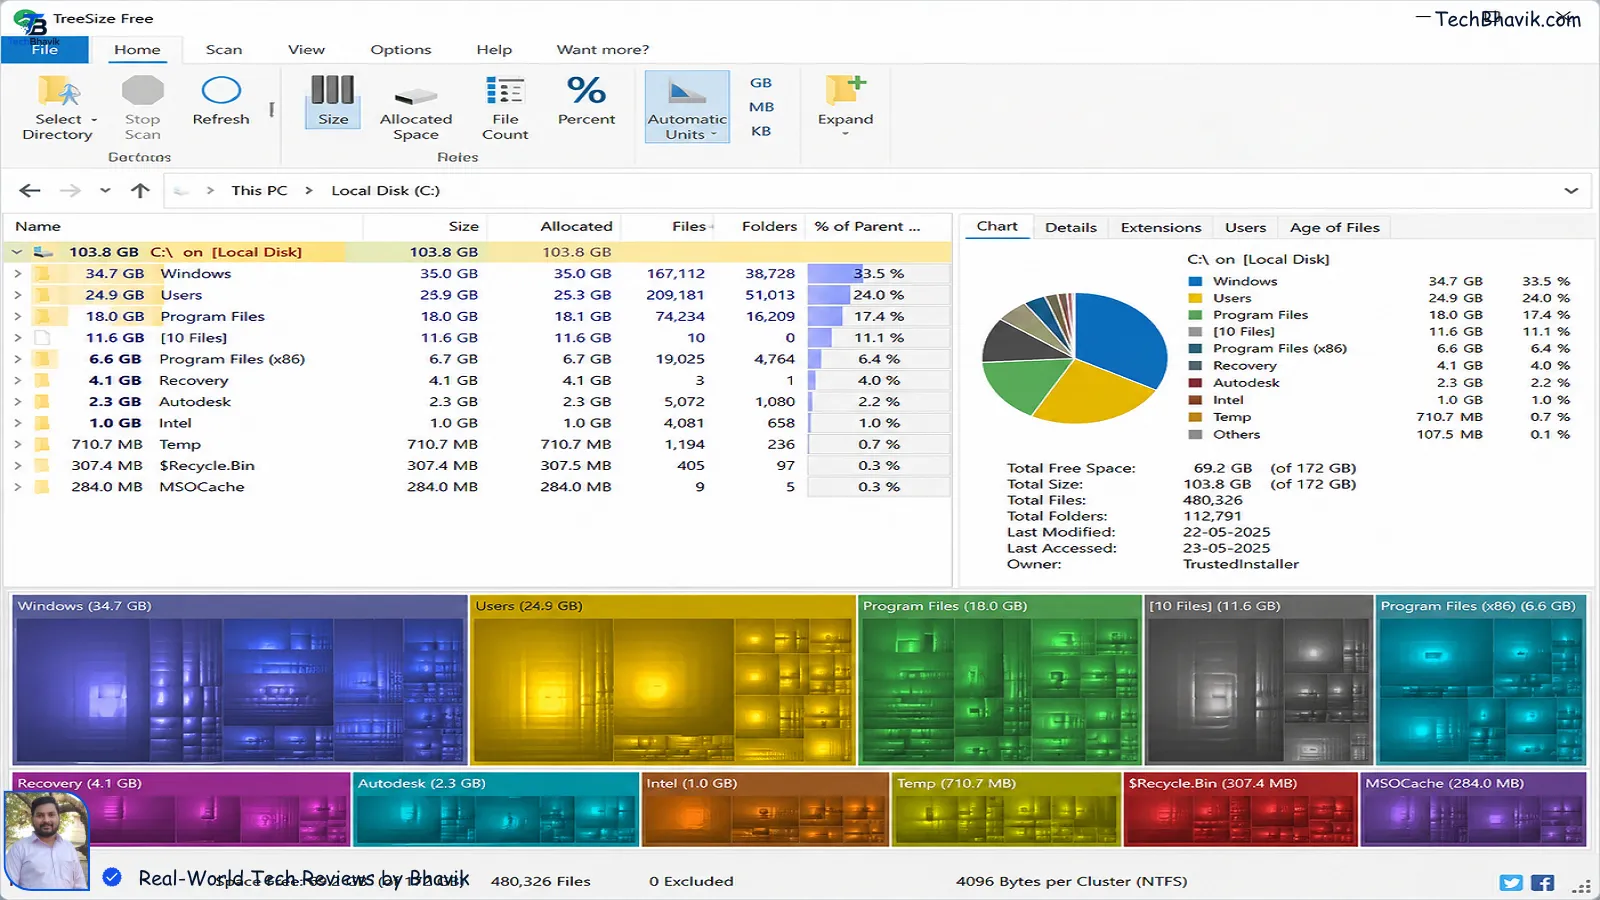Click the Windows 33.5 % bar

pos(878,273)
